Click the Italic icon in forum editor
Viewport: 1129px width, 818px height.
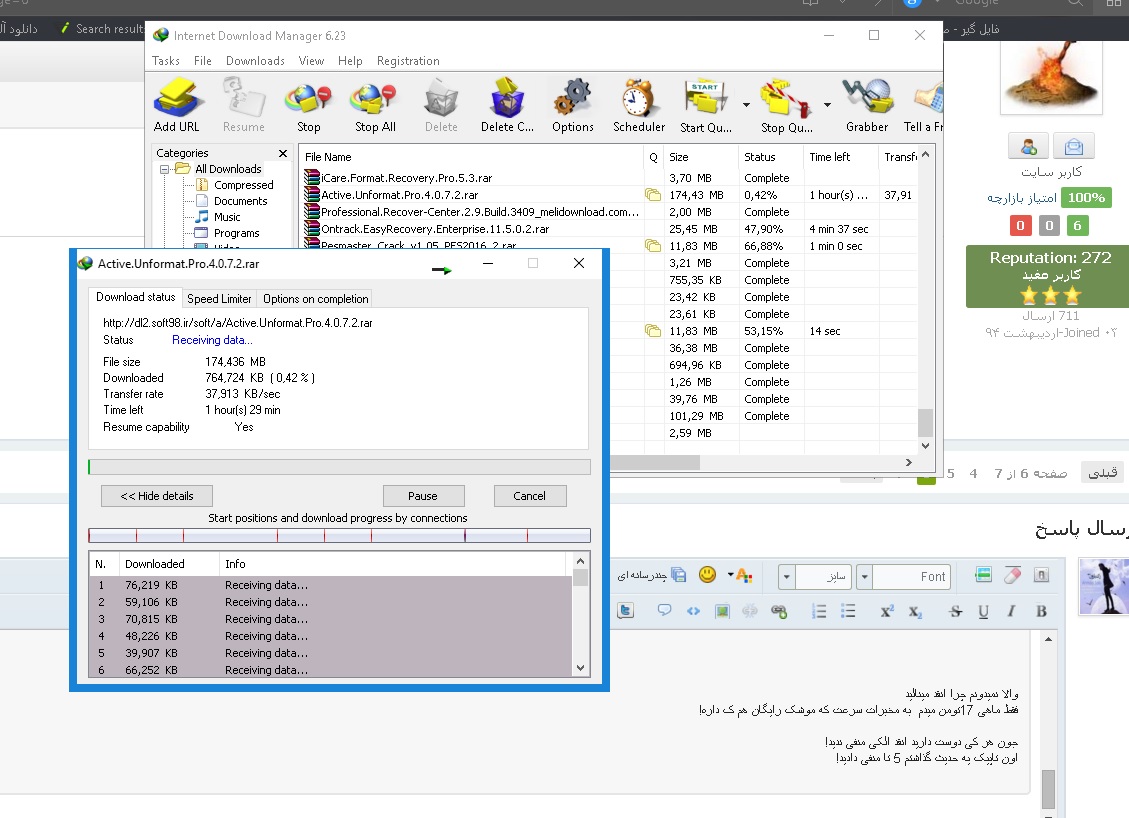(x=1011, y=611)
